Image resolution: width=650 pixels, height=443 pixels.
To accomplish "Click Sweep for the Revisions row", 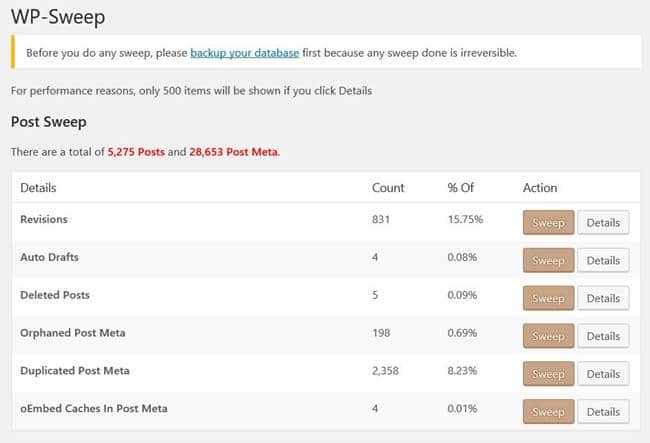I will click(548, 223).
